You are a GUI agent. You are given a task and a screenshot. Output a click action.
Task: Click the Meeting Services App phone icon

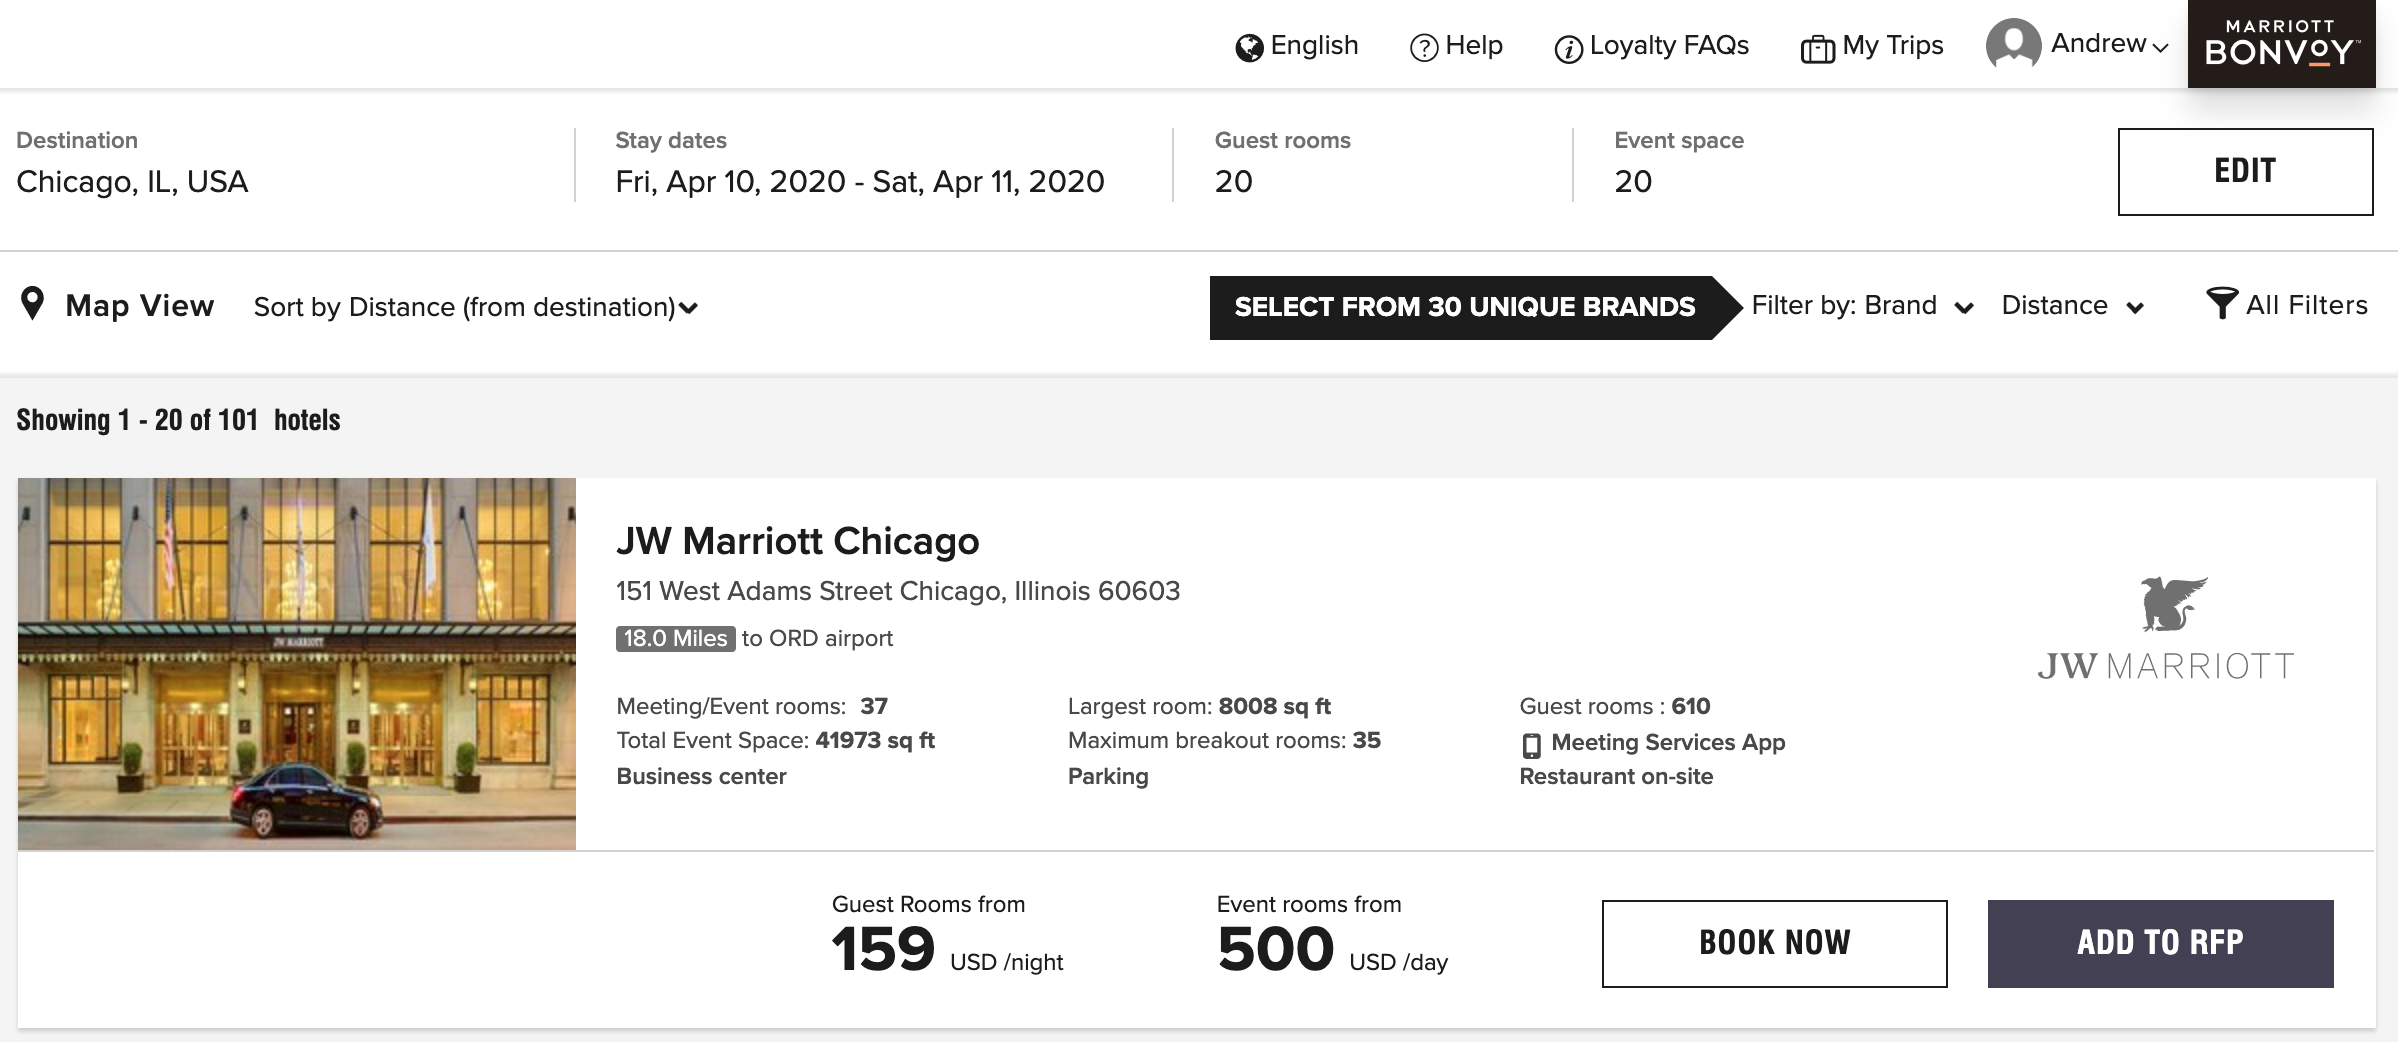(x=1531, y=745)
